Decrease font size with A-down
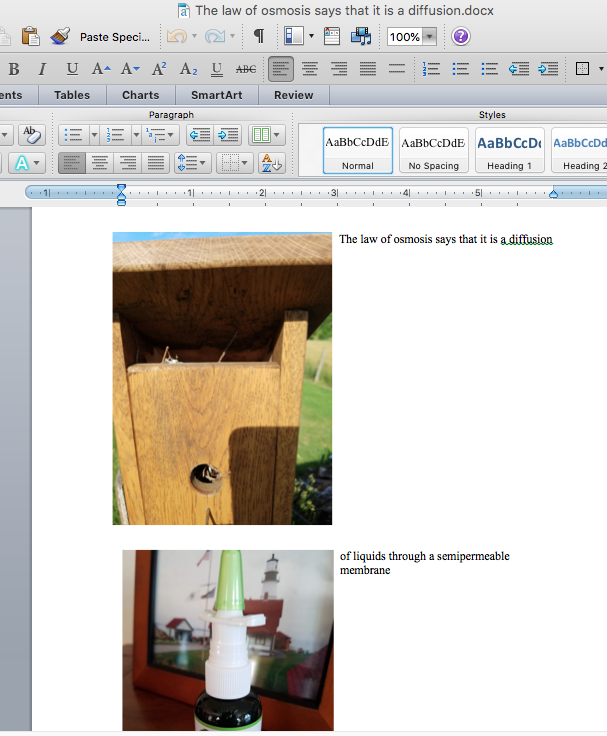The image size is (607, 736). (x=130, y=69)
